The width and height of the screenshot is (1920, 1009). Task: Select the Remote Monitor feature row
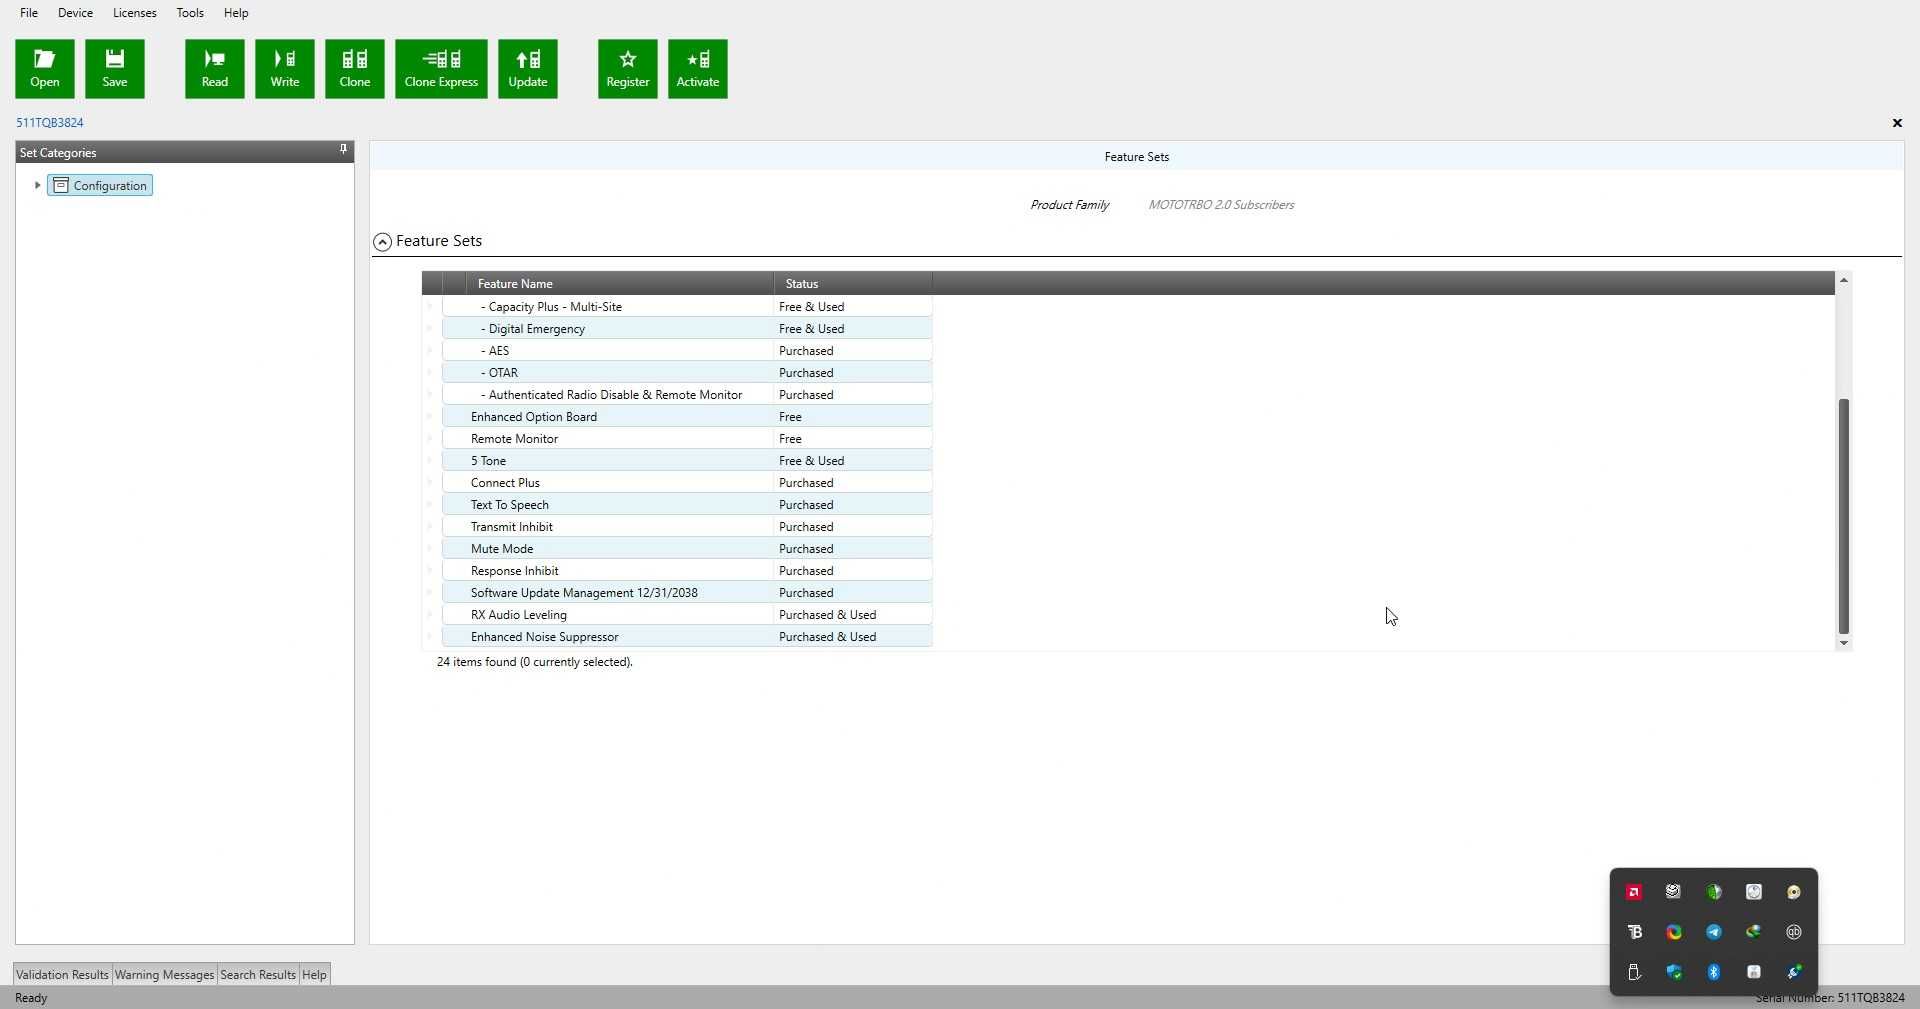point(687,439)
